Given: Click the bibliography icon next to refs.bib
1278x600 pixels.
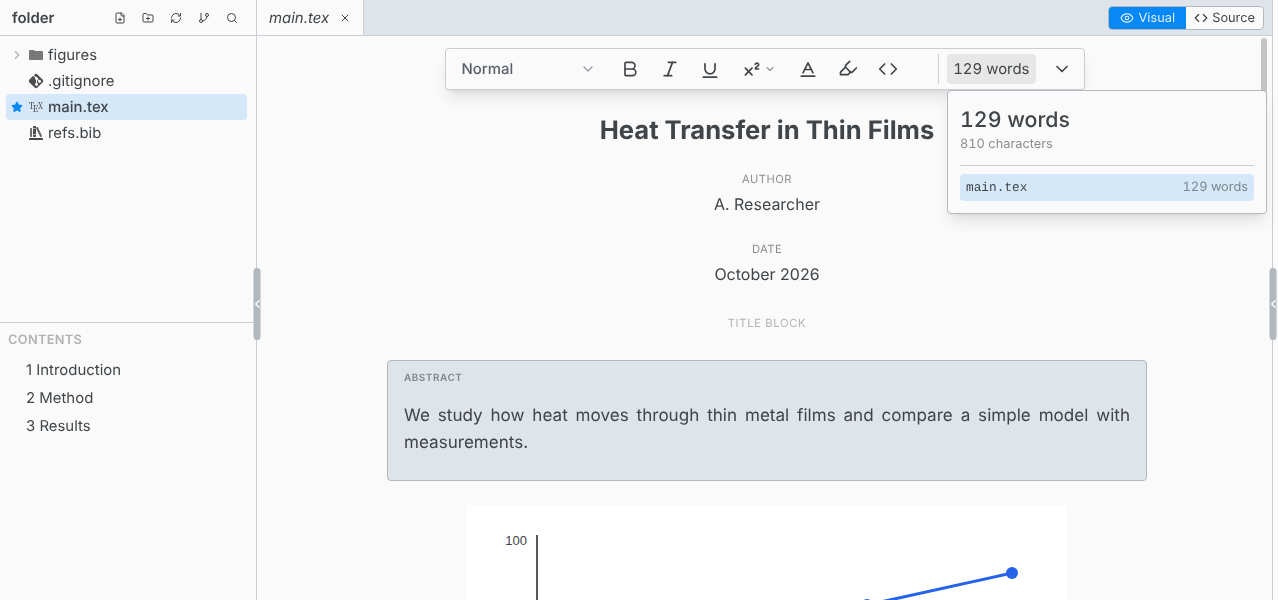Looking at the screenshot, I should click(x=36, y=133).
